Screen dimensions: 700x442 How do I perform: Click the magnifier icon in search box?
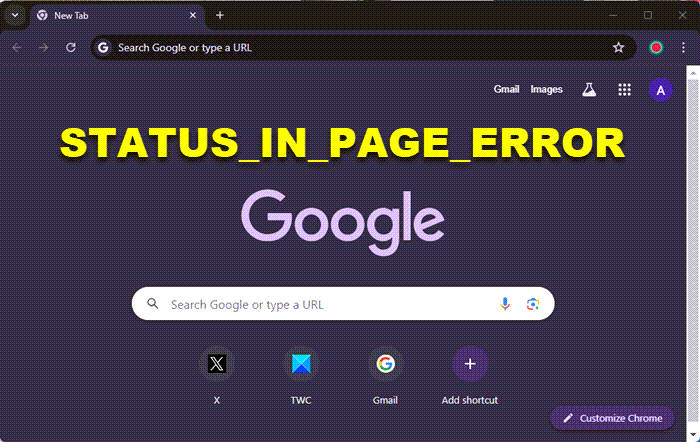tap(153, 304)
